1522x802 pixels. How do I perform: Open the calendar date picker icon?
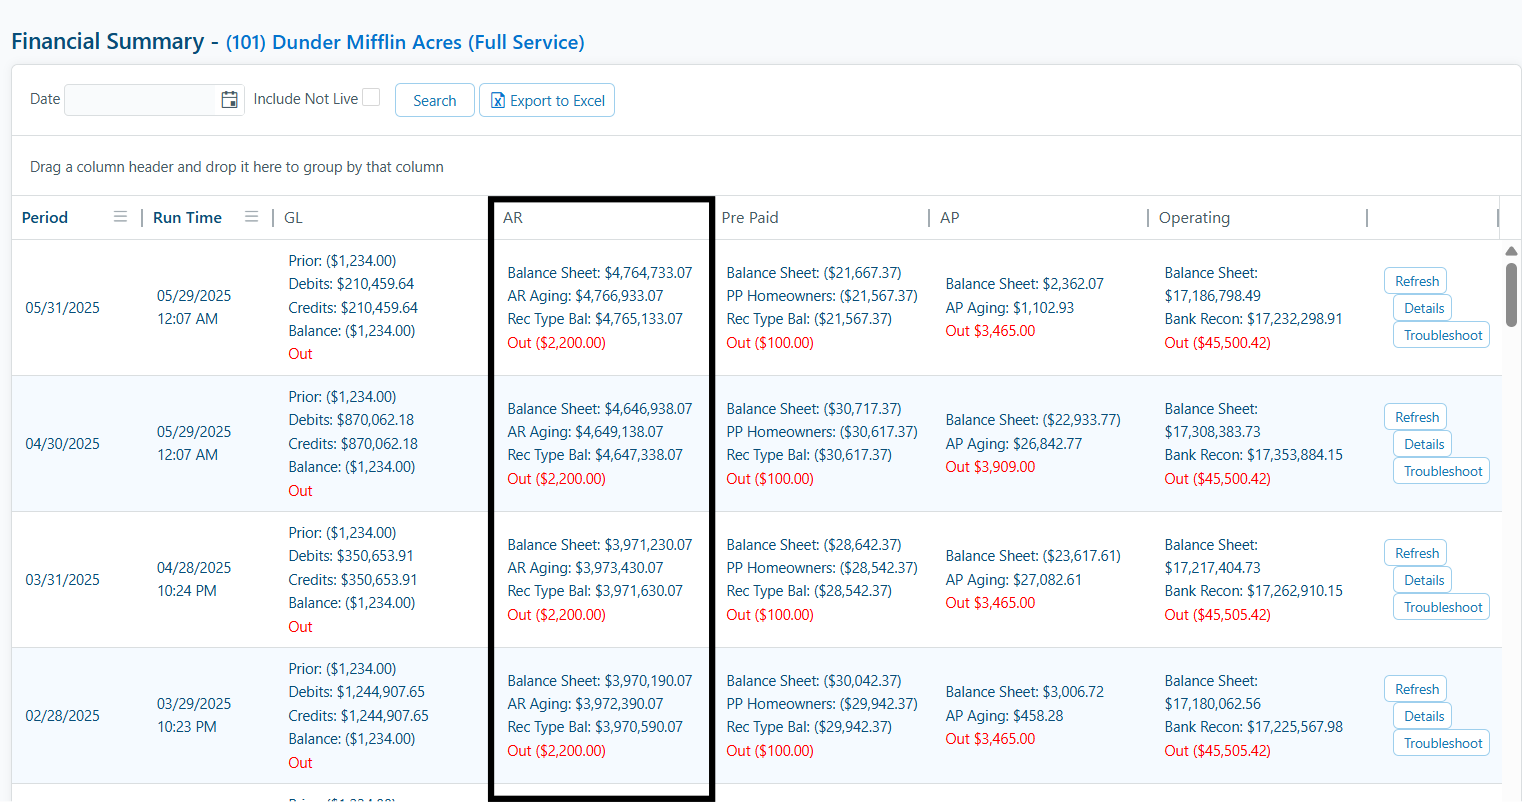(x=229, y=100)
